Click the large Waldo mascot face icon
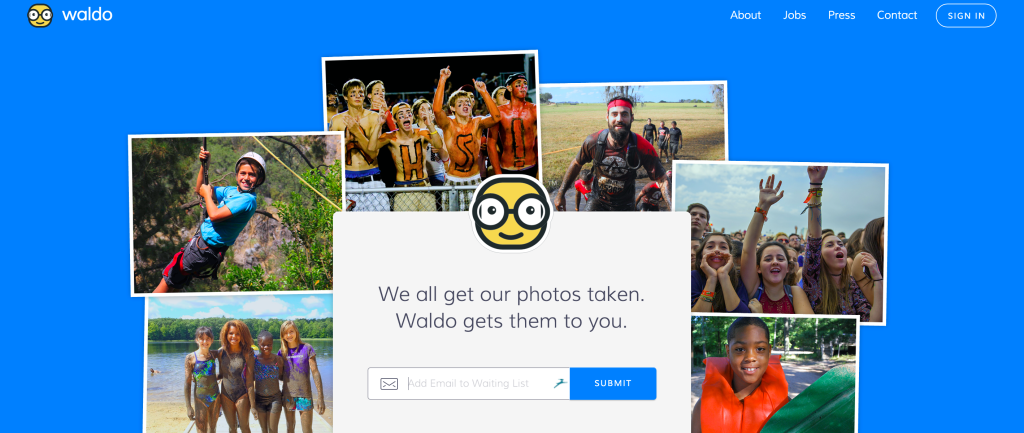Viewport: 1024px width, 433px height. pos(511,213)
